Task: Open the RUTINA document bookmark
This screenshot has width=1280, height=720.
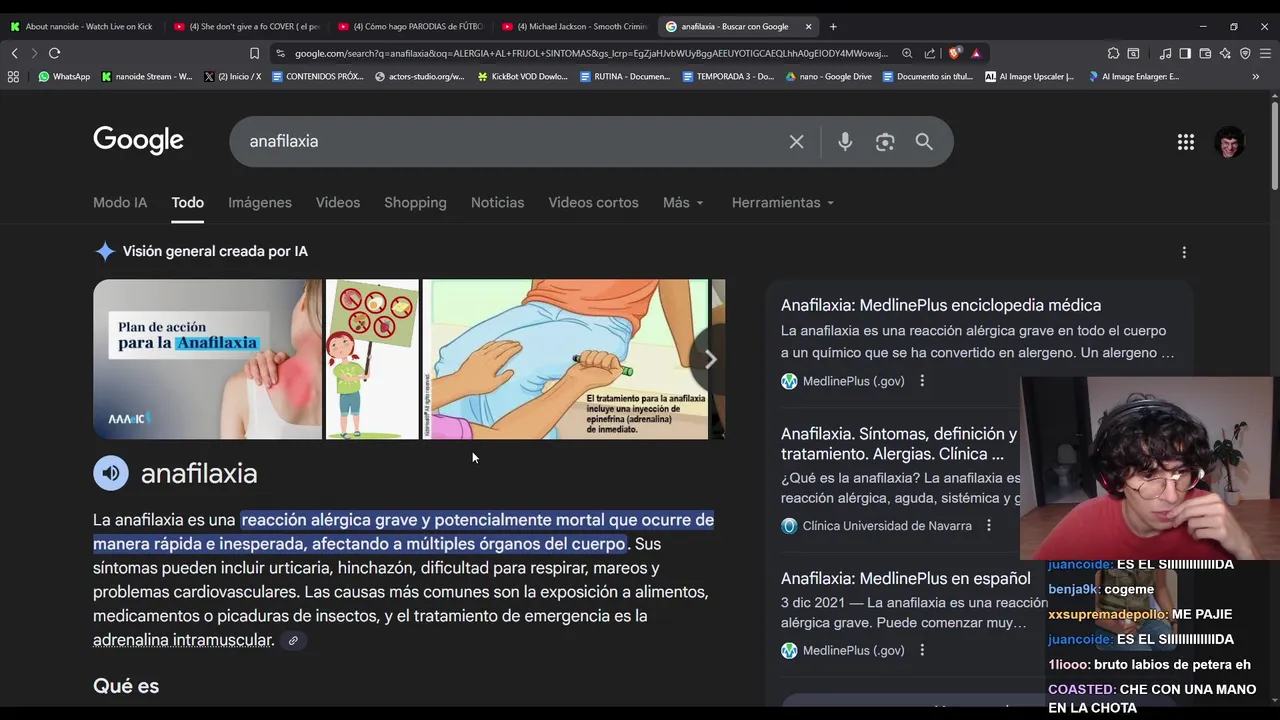Action: pyautogui.click(x=625, y=76)
